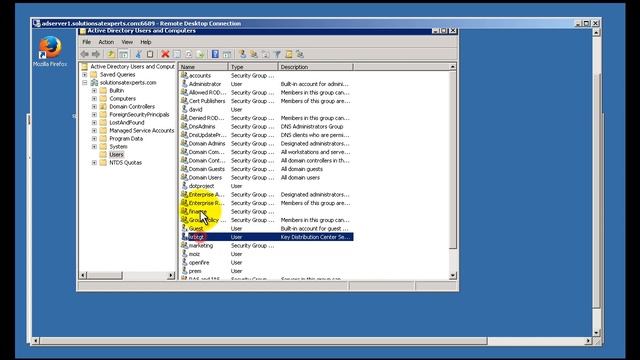640x360 pixels.
Task: Expand the NTDS Quotas node
Action: 94,162
